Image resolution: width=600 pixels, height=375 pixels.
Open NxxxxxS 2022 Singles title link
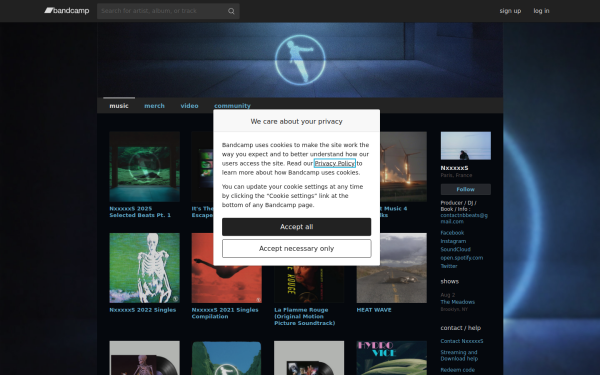coord(143,310)
